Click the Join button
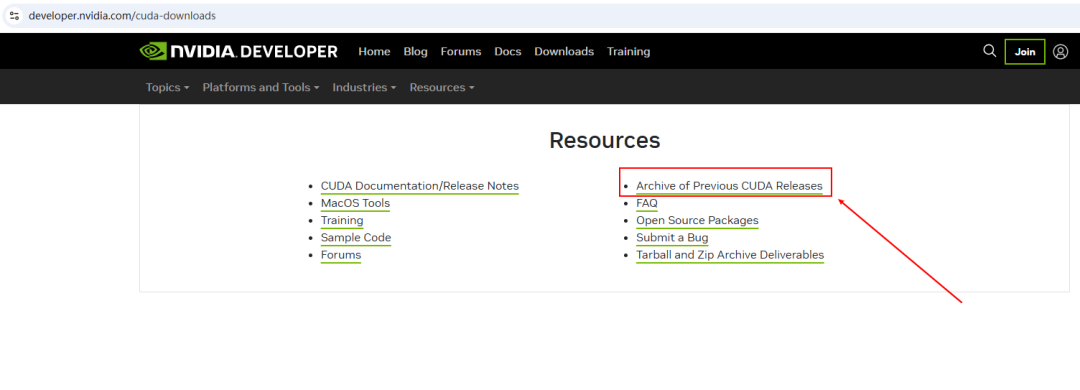The height and width of the screenshot is (390, 1080). tap(1025, 52)
